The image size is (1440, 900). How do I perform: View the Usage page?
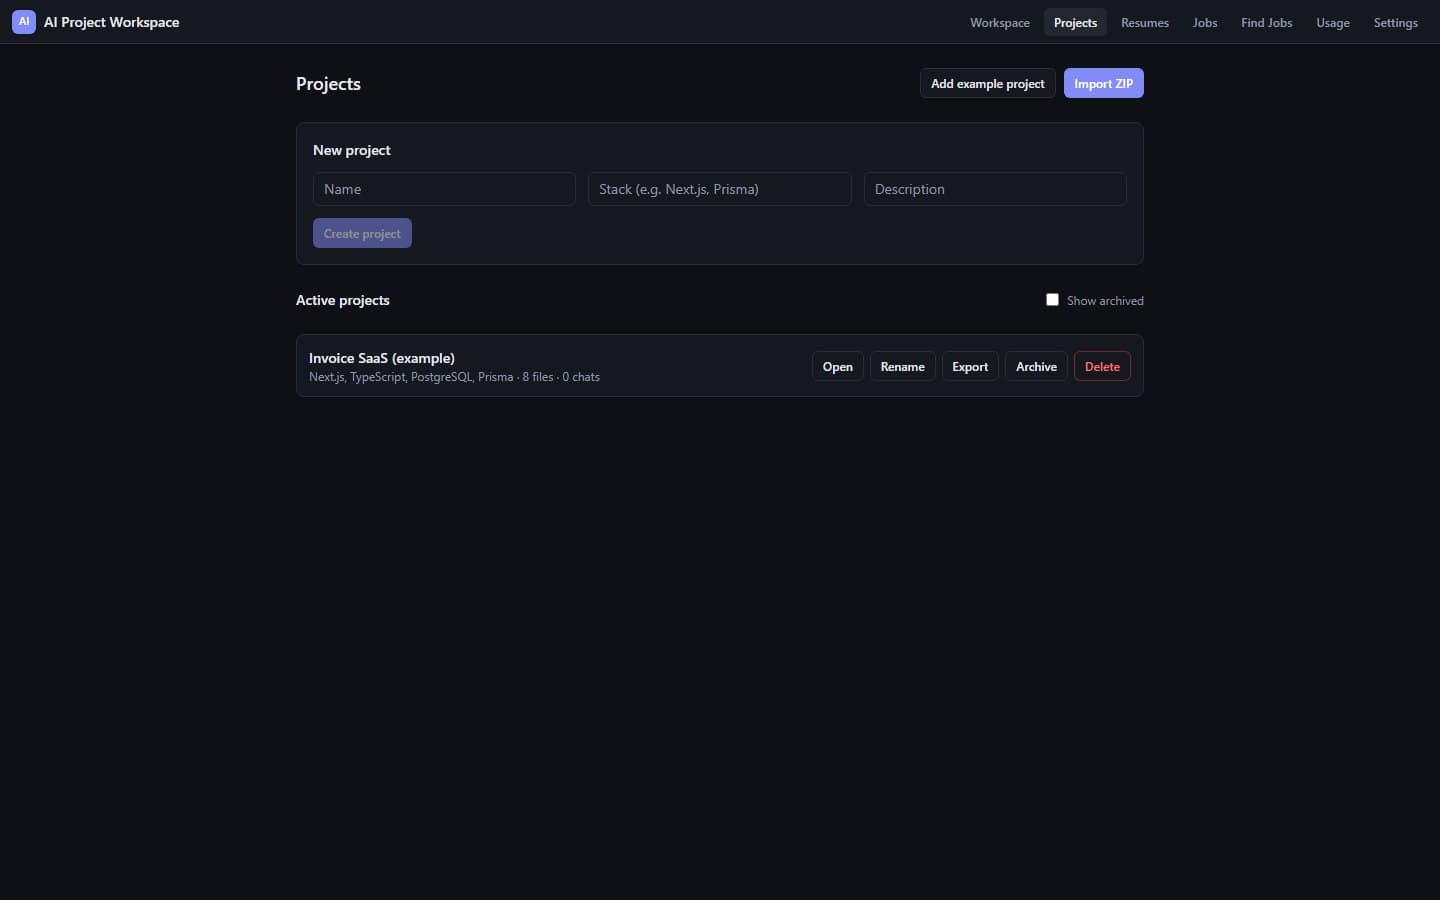(1333, 22)
